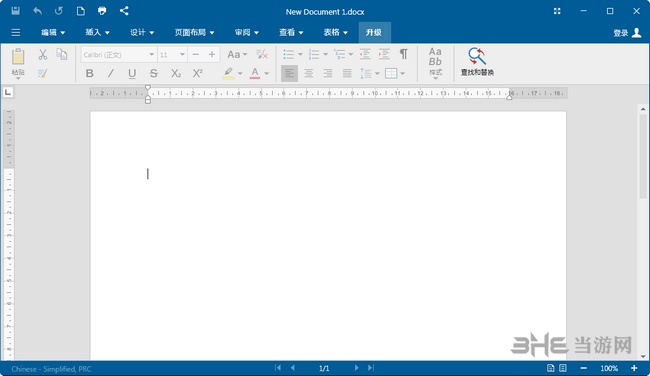Open the 插入 menu

click(x=97, y=32)
